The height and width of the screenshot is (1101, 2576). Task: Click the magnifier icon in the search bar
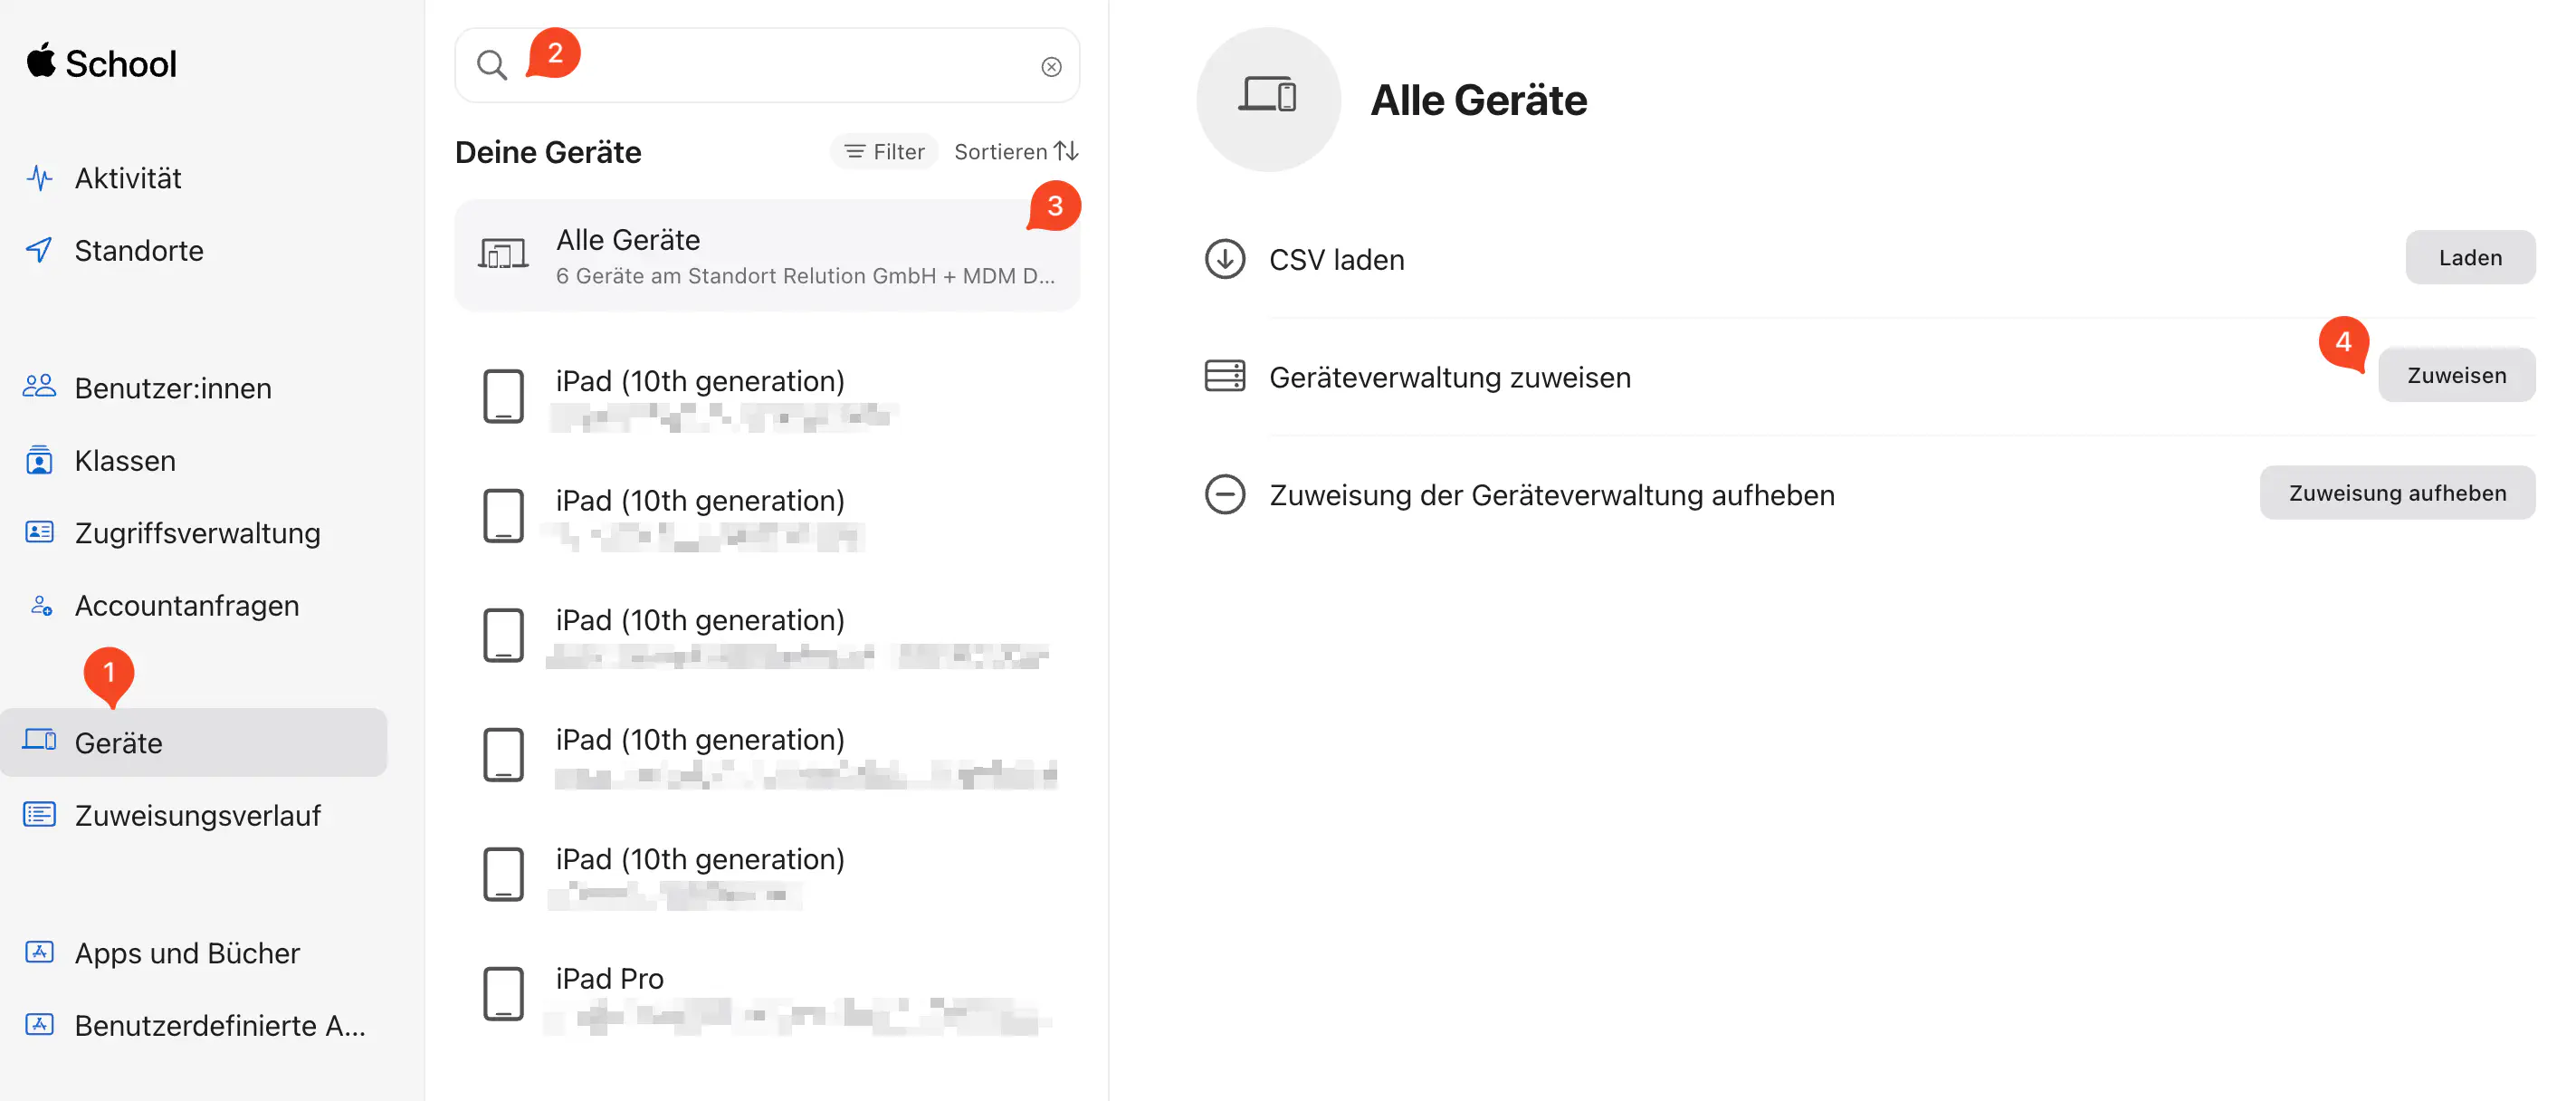tap(492, 65)
